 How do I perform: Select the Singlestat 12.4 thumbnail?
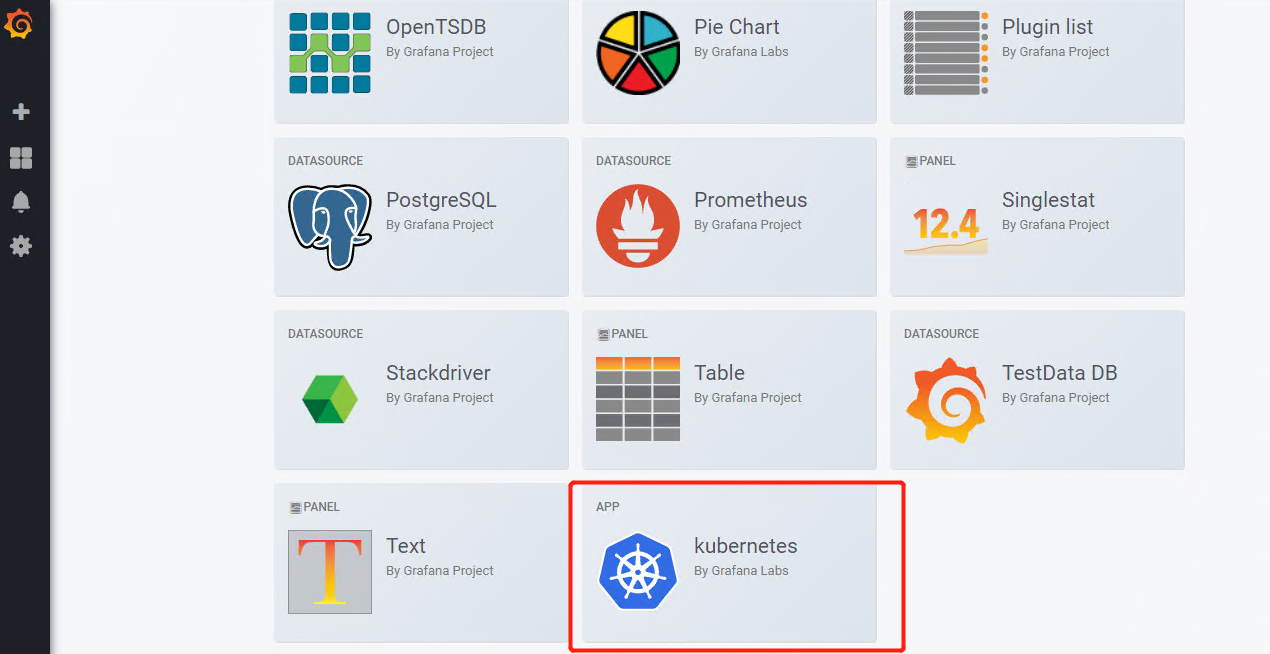point(946,226)
